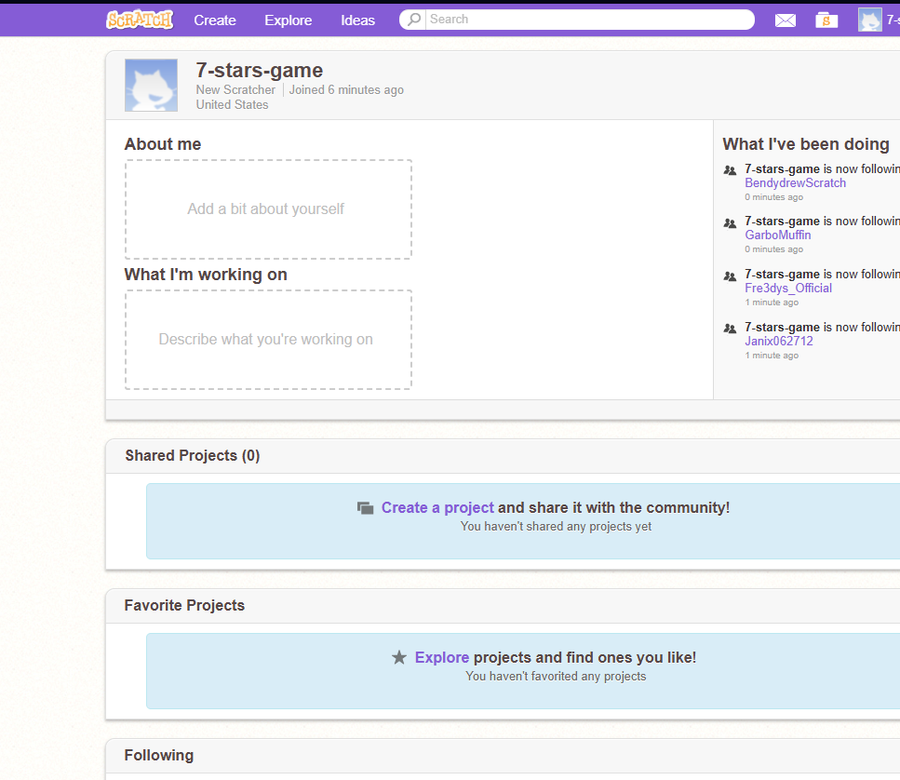Screen dimensions: 900x780
Task: Open the My Stuff folder icon
Action: [826, 20]
